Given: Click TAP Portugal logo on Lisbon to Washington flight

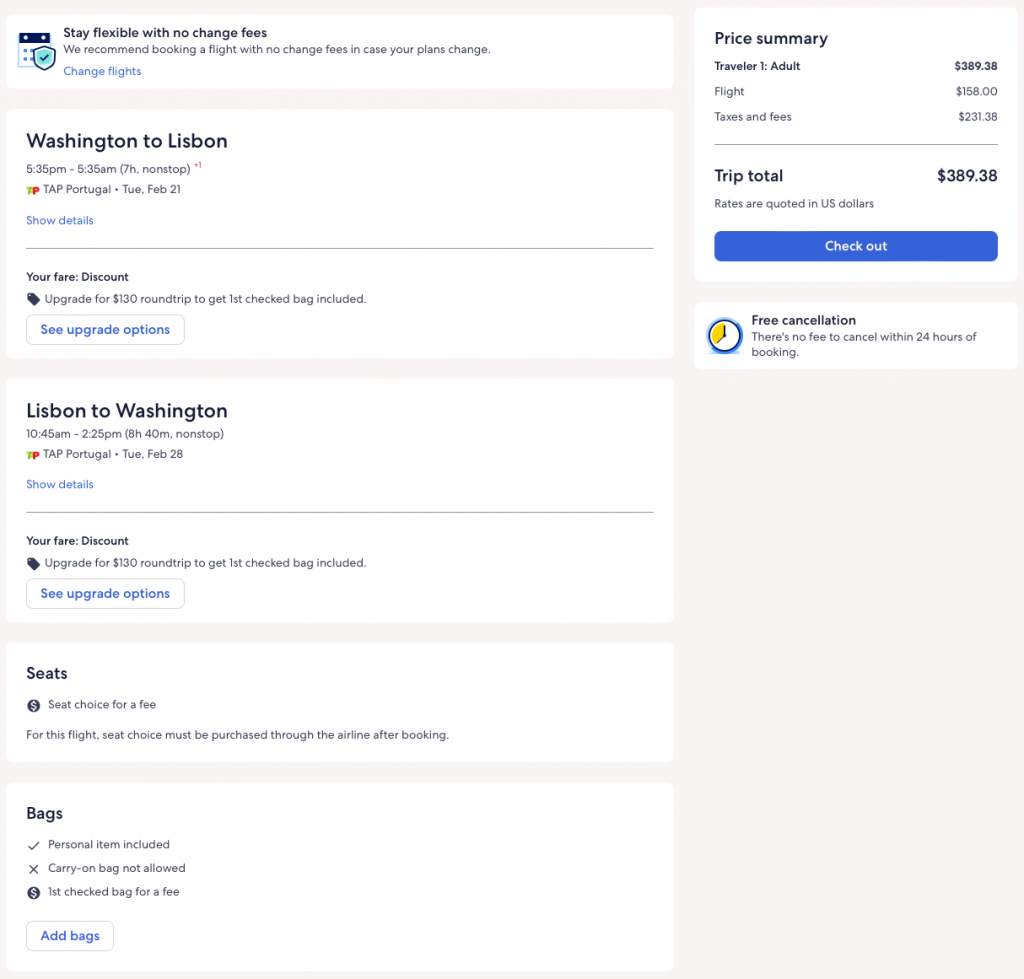Looking at the screenshot, I should point(33,455).
